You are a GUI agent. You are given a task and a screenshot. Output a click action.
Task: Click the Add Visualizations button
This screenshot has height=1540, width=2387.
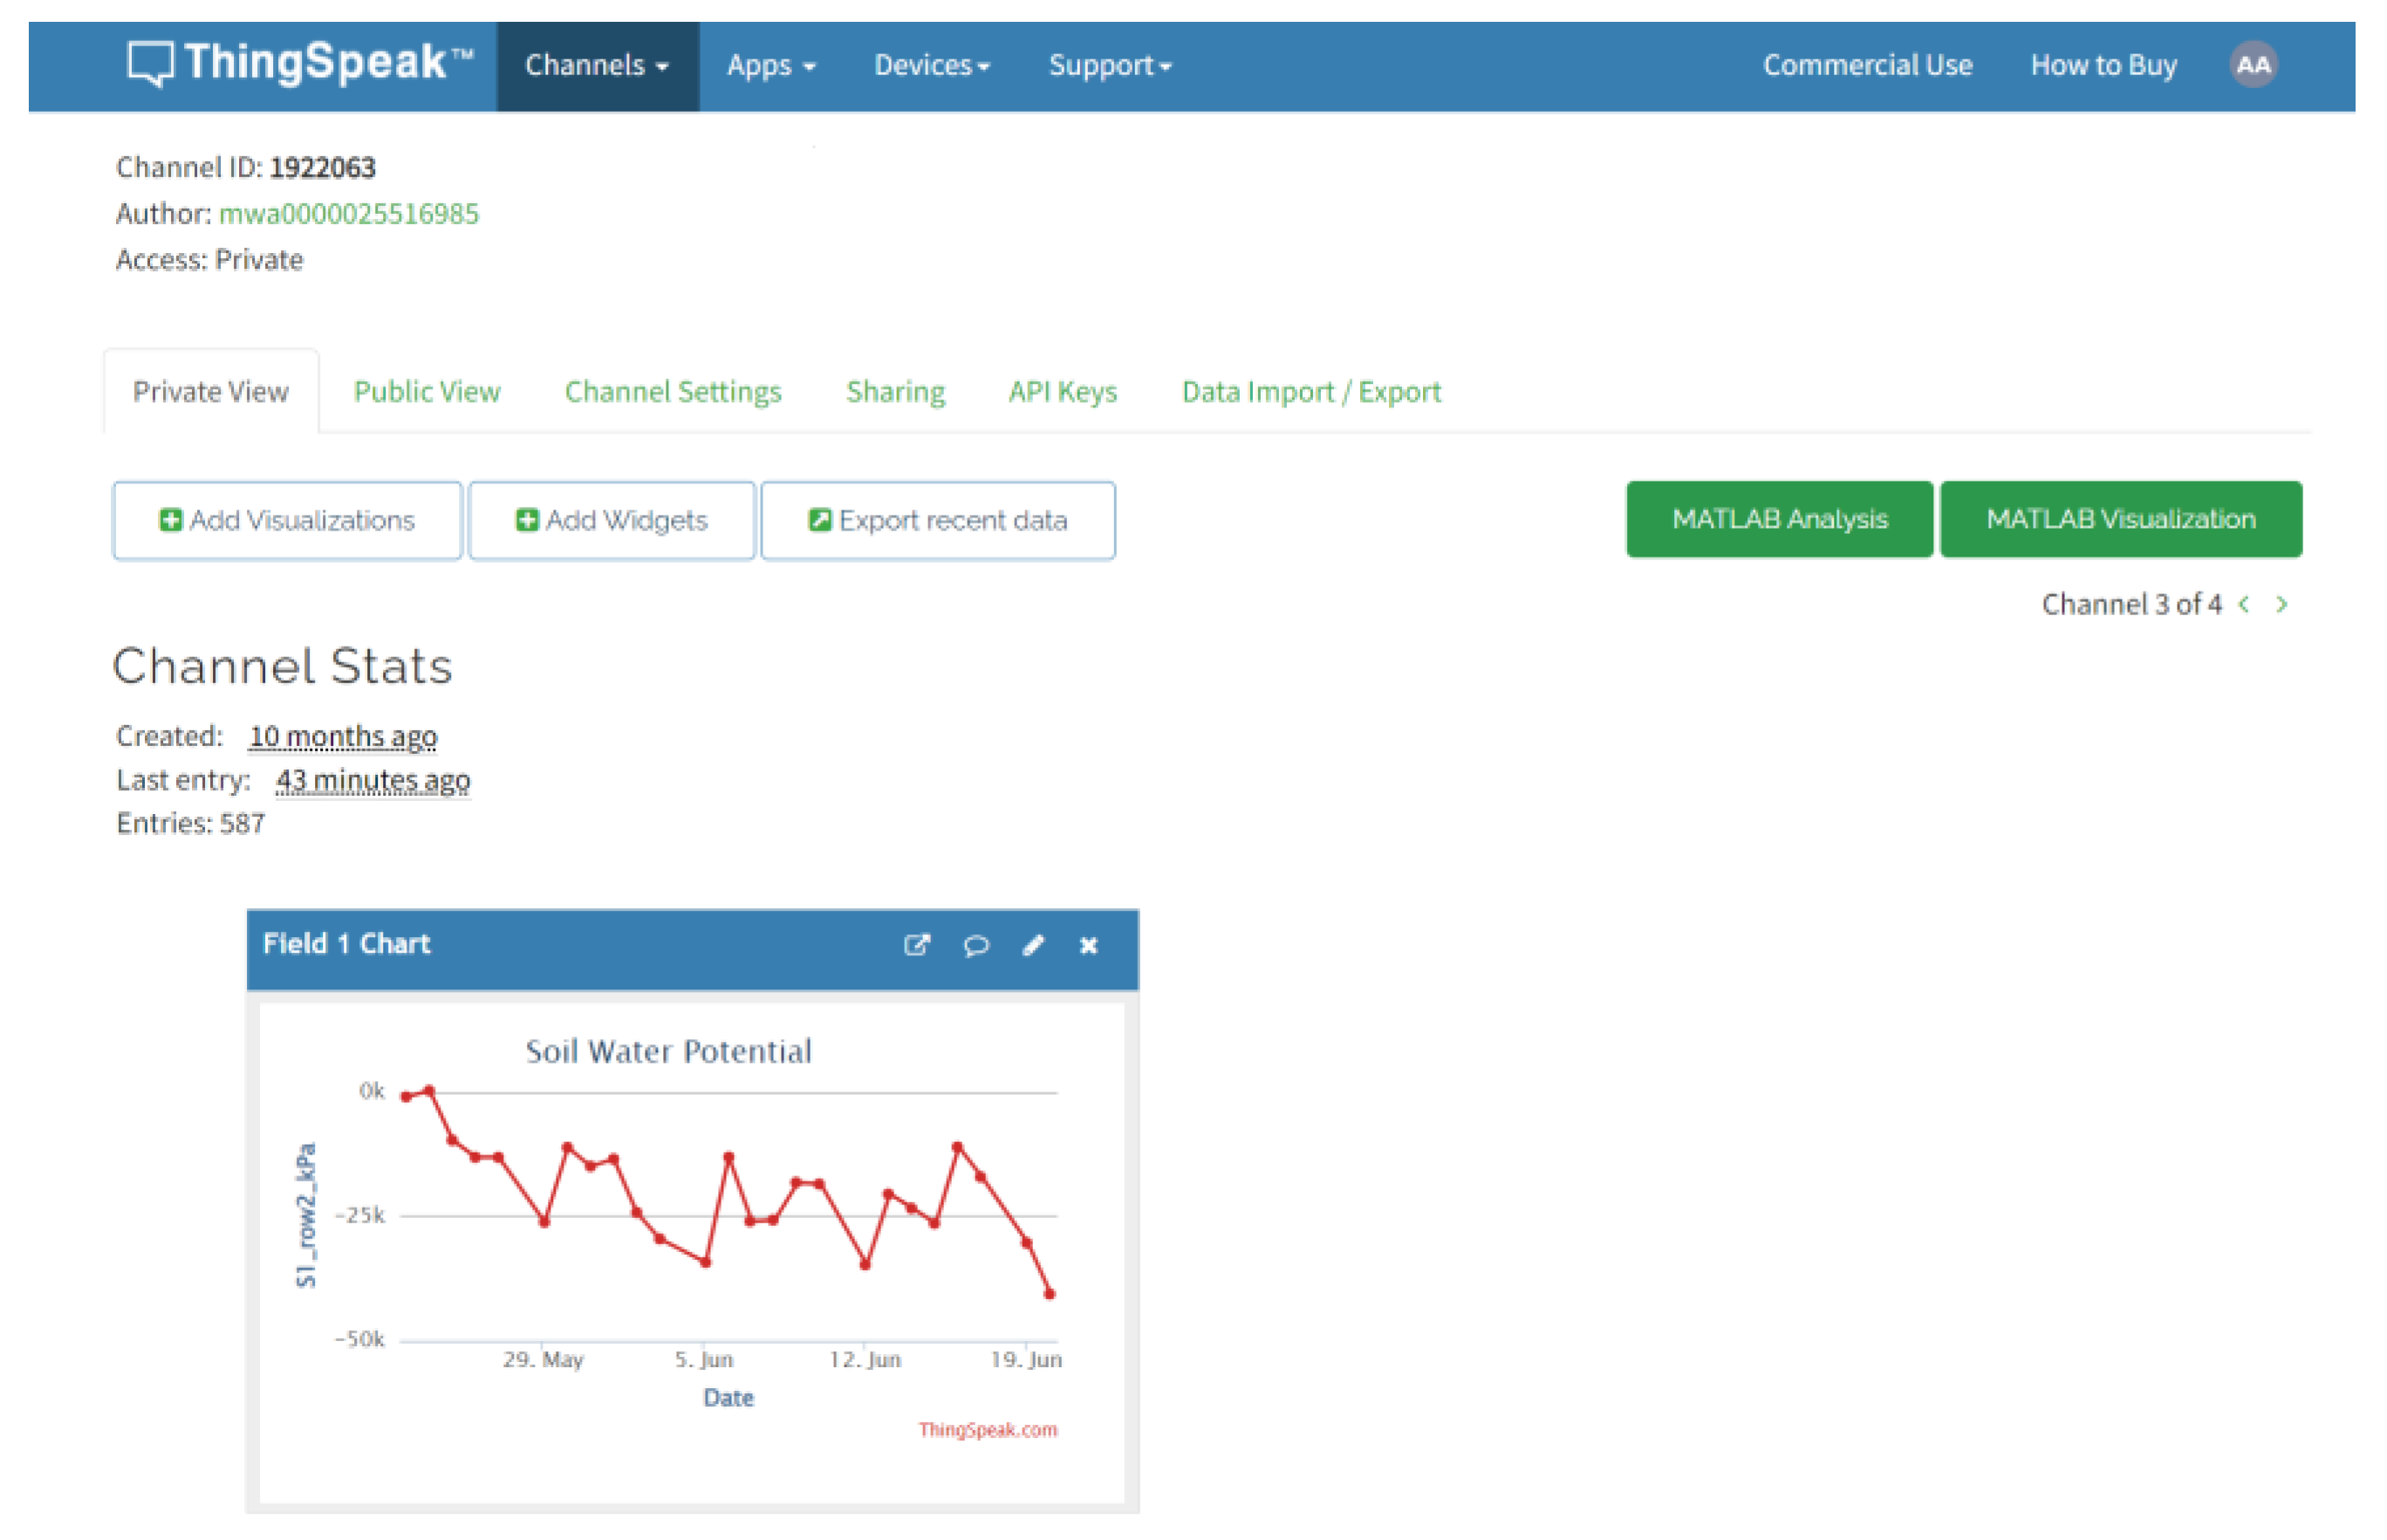[x=287, y=520]
